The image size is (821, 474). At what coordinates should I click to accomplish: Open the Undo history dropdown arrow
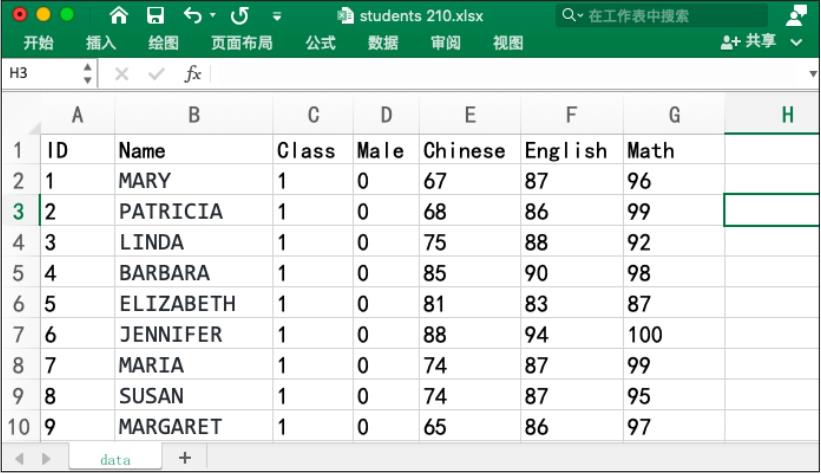213,17
